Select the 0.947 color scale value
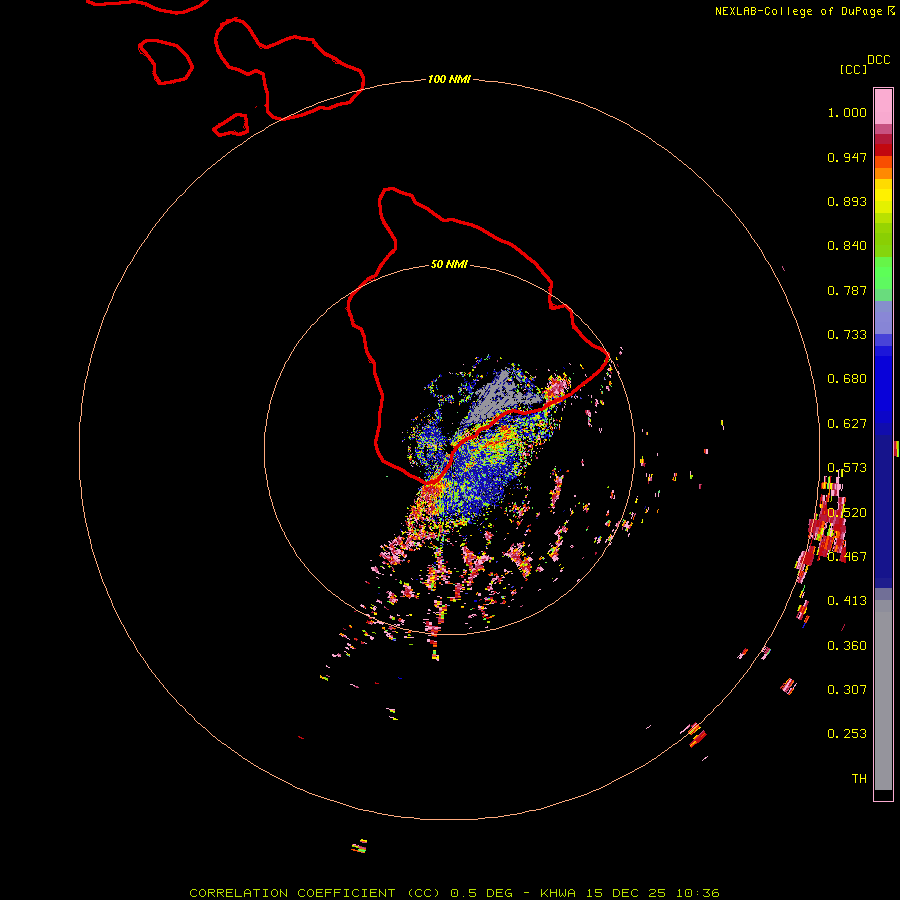Screen dimensions: 900x900 [x=847, y=157]
